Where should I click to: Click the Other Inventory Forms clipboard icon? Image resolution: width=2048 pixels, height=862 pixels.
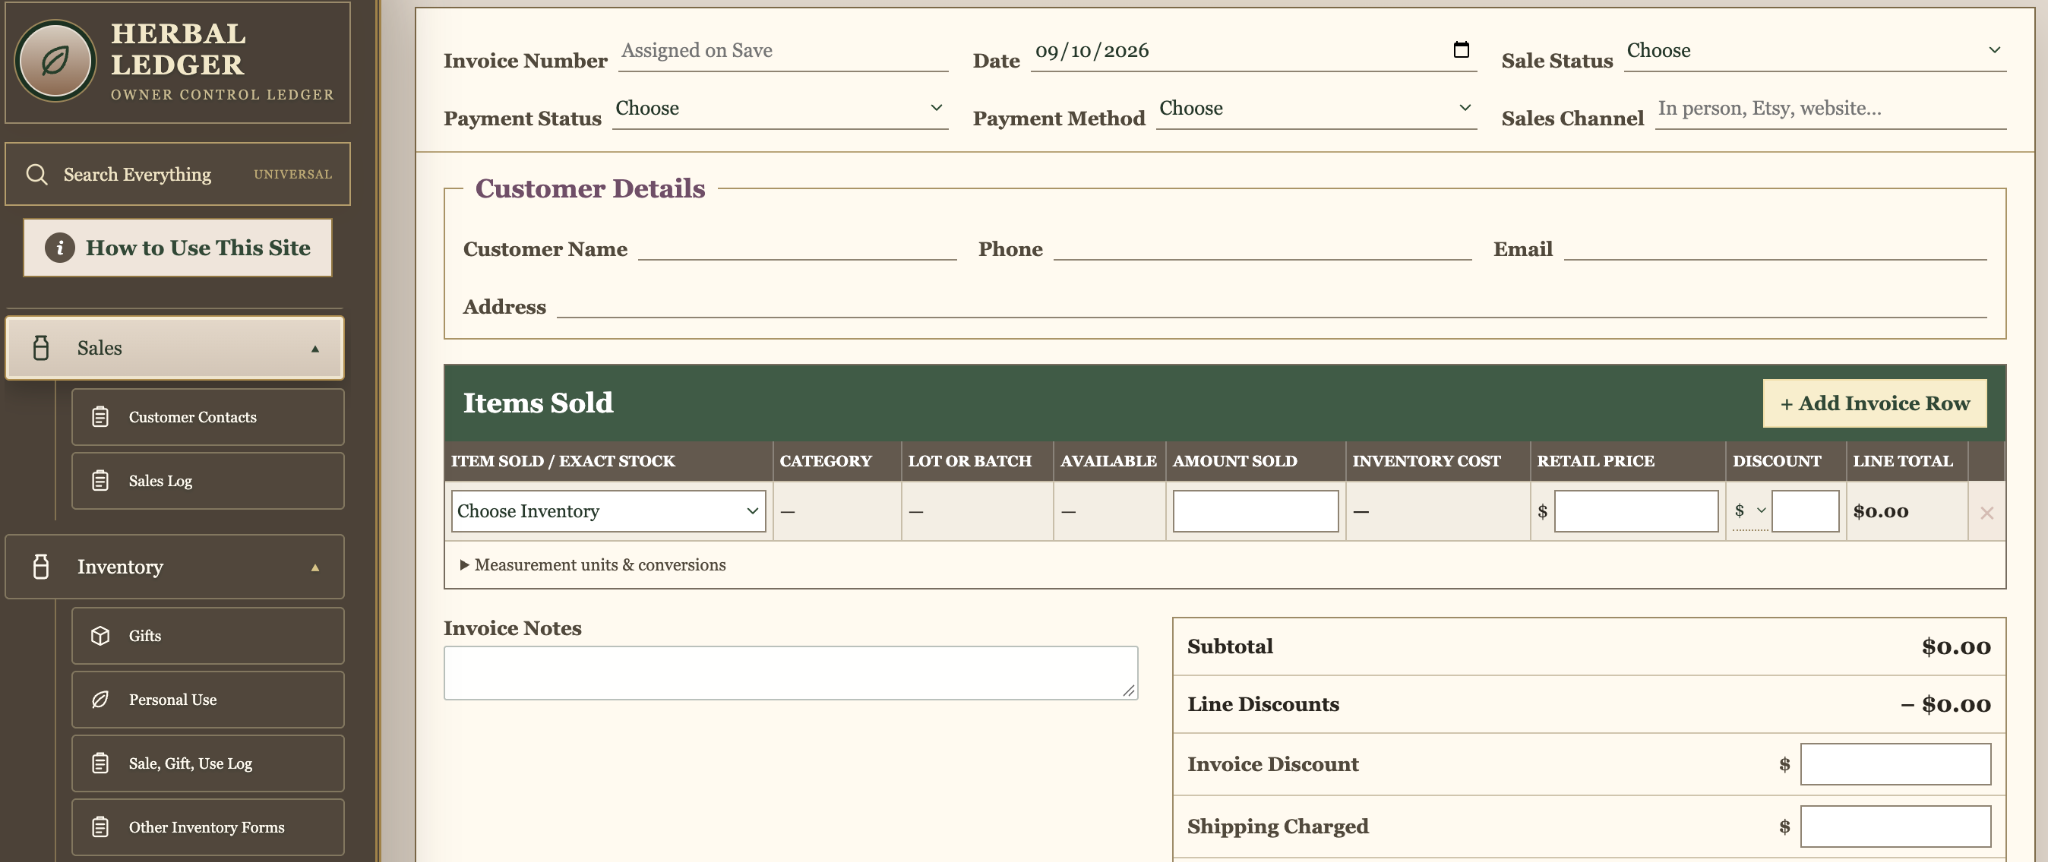(x=100, y=827)
